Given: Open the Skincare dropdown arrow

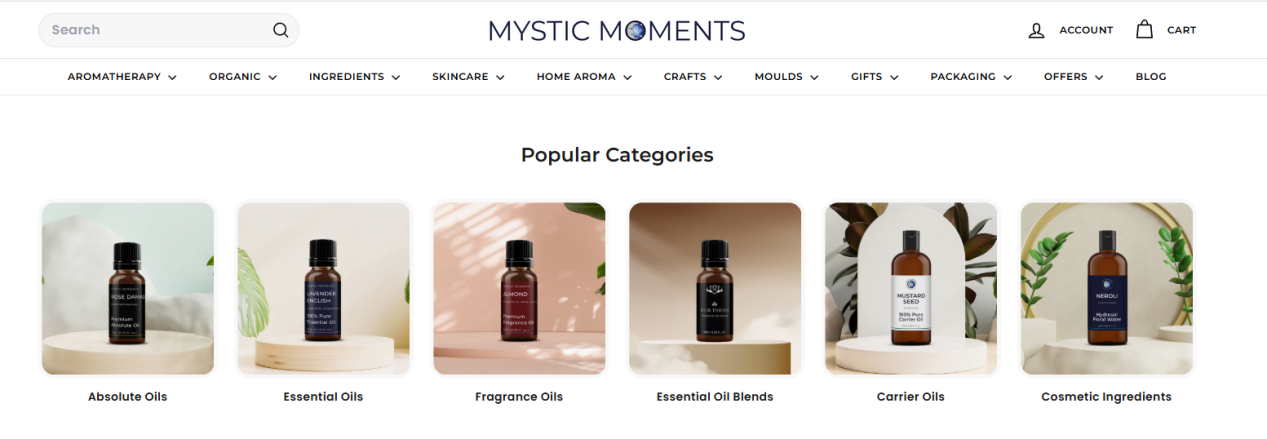Looking at the screenshot, I should click(x=500, y=77).
